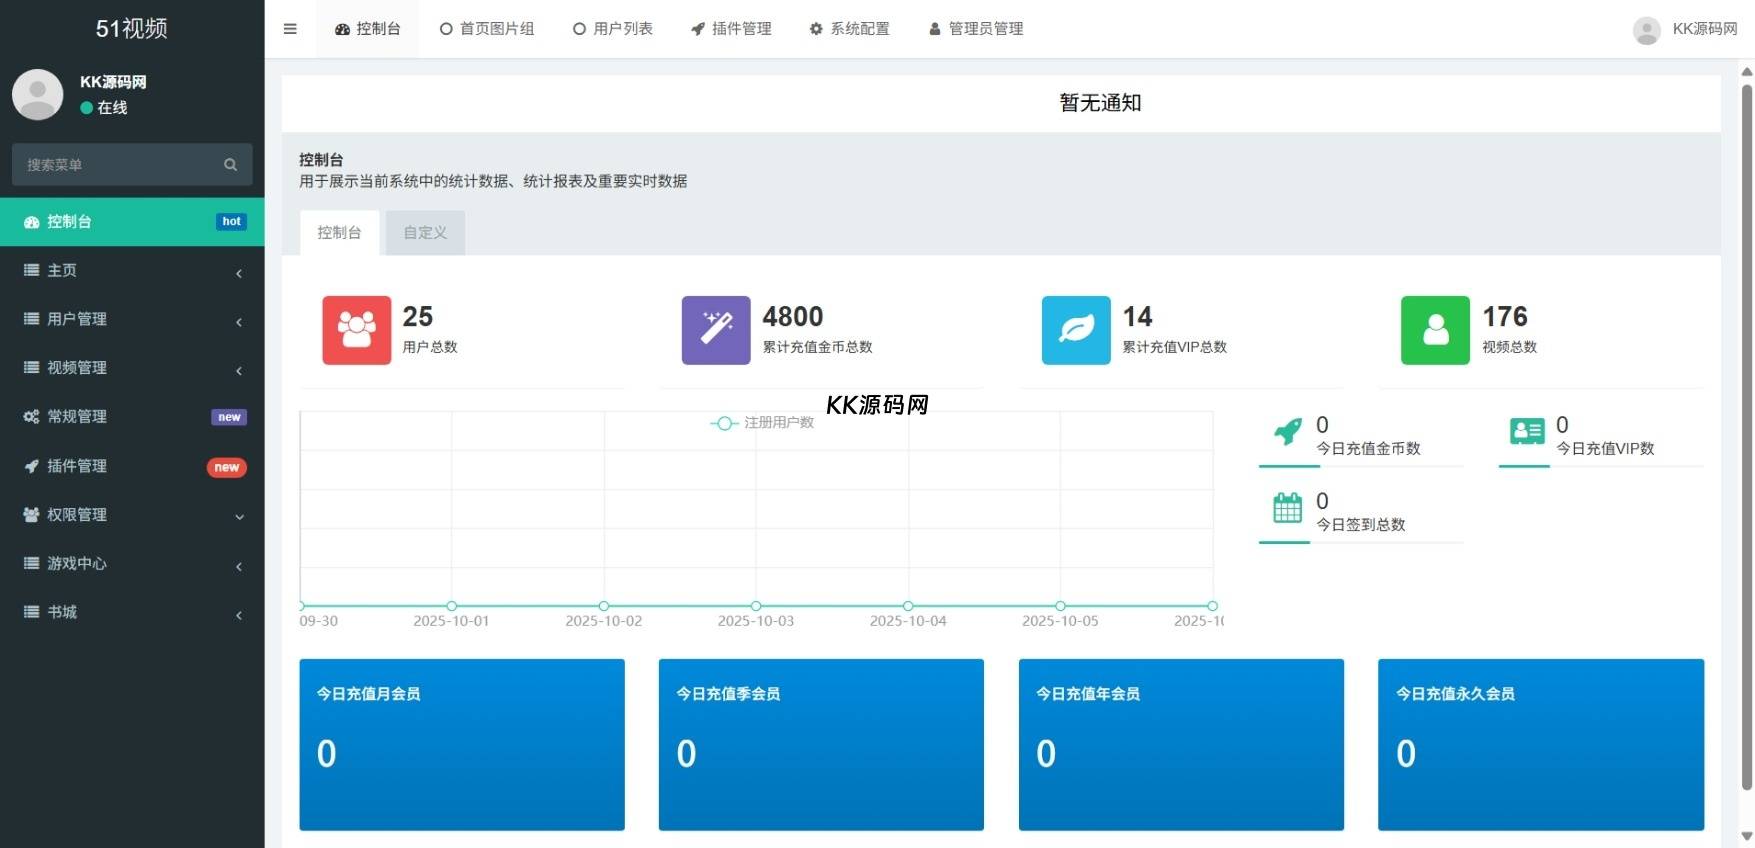Expand the 游戏中心 sidebar menu
1755x848 pixels.
tap(132, 564)
